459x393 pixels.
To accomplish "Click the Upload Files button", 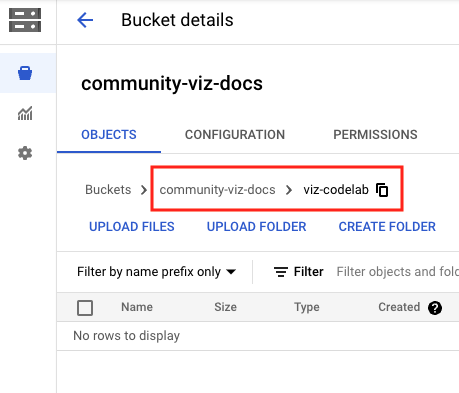I will pos(132,227).
